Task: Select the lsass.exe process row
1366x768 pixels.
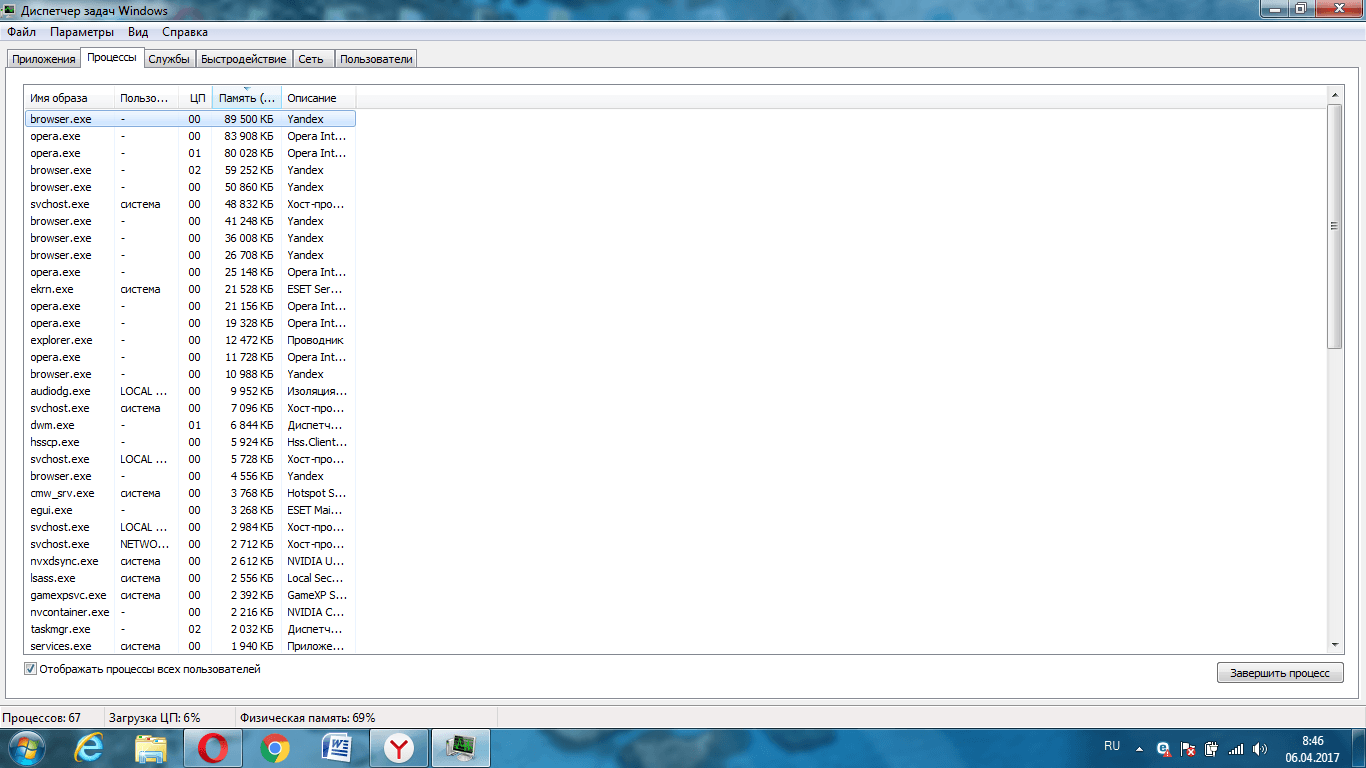Action: pyautogui.click(x=190, y=578)
